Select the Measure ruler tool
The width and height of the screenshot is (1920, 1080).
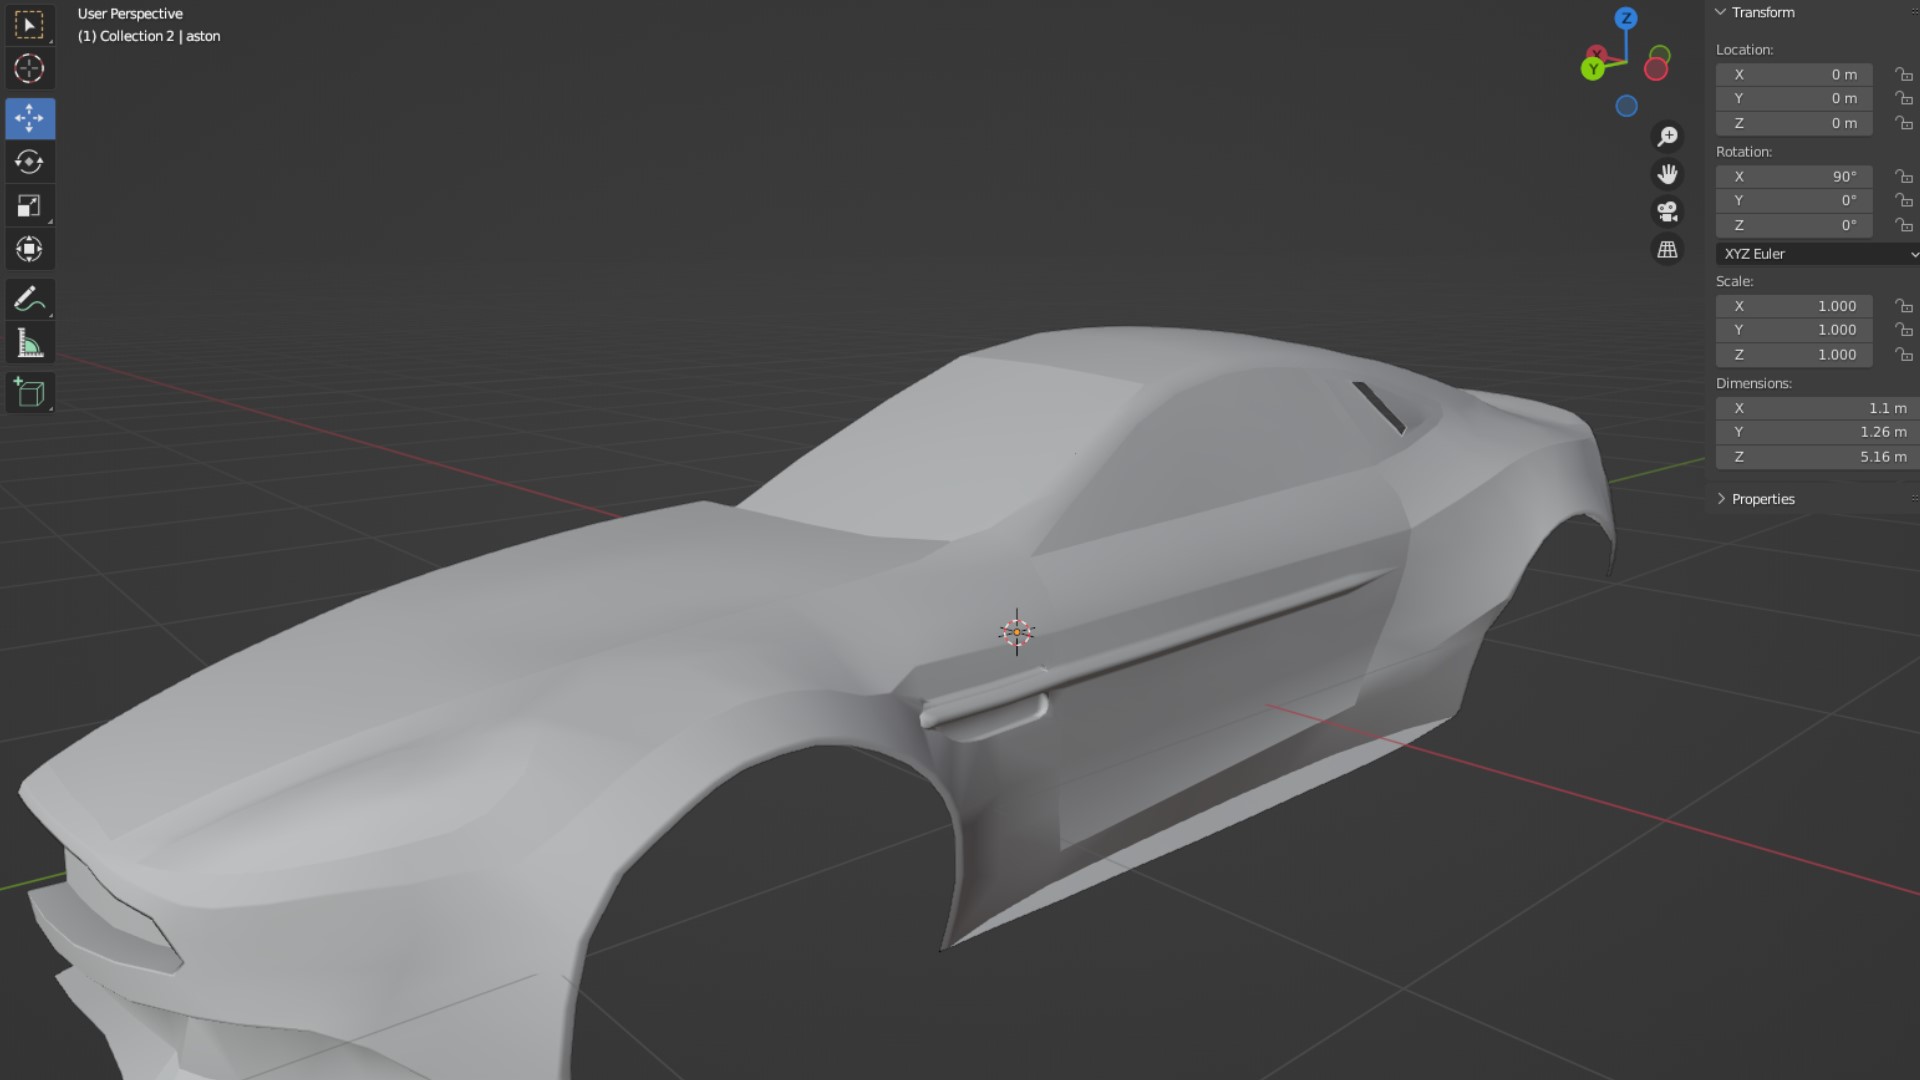click(x=29, y=344)
